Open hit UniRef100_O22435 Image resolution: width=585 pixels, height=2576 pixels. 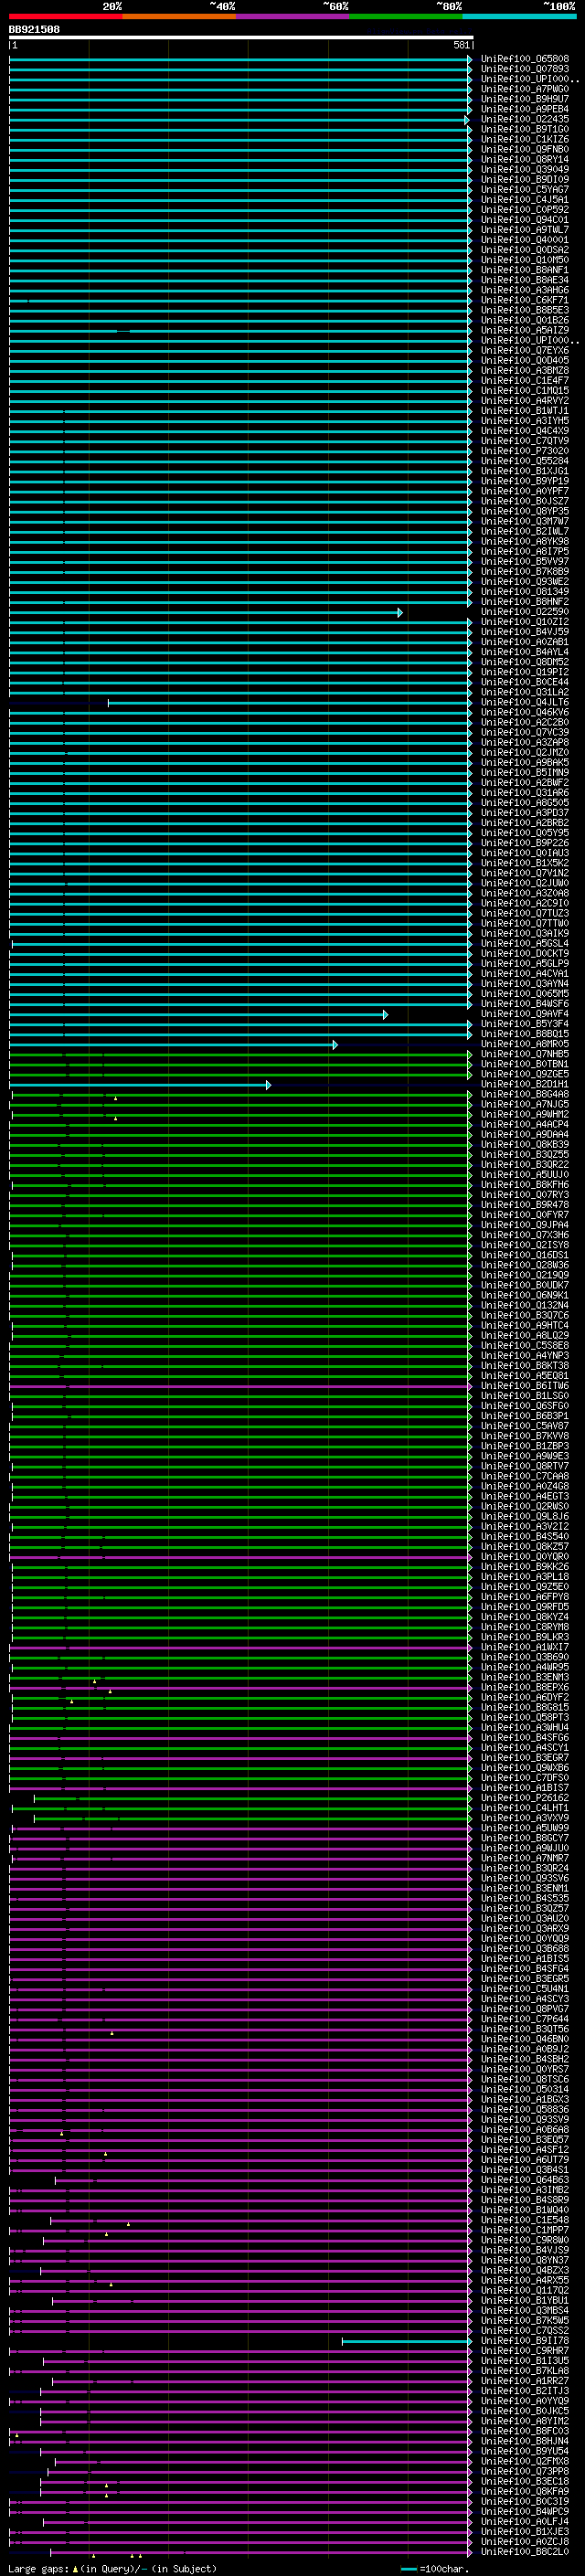point(525,119)
